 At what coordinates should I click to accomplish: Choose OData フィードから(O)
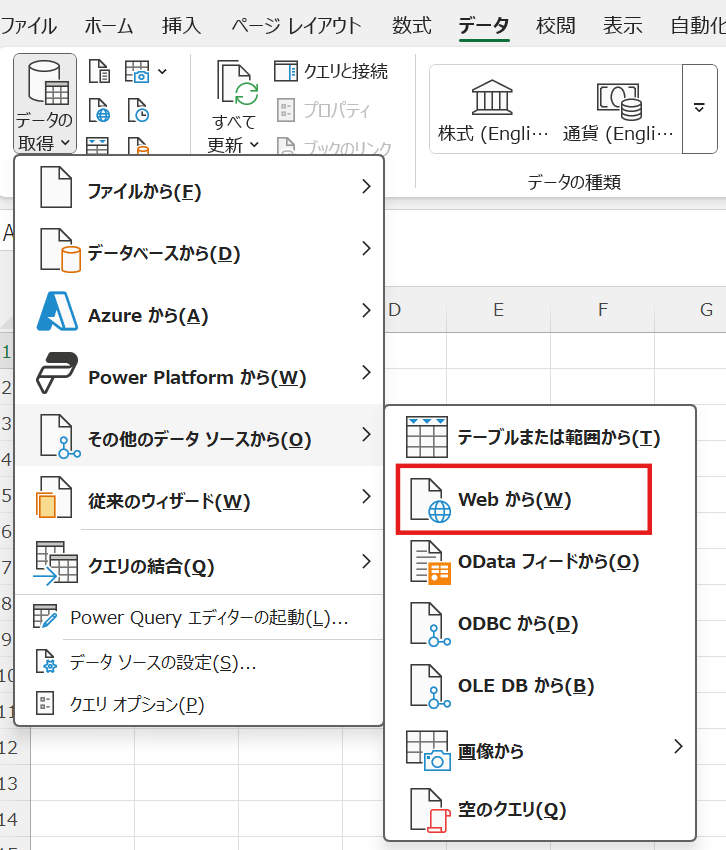[540, 562]
